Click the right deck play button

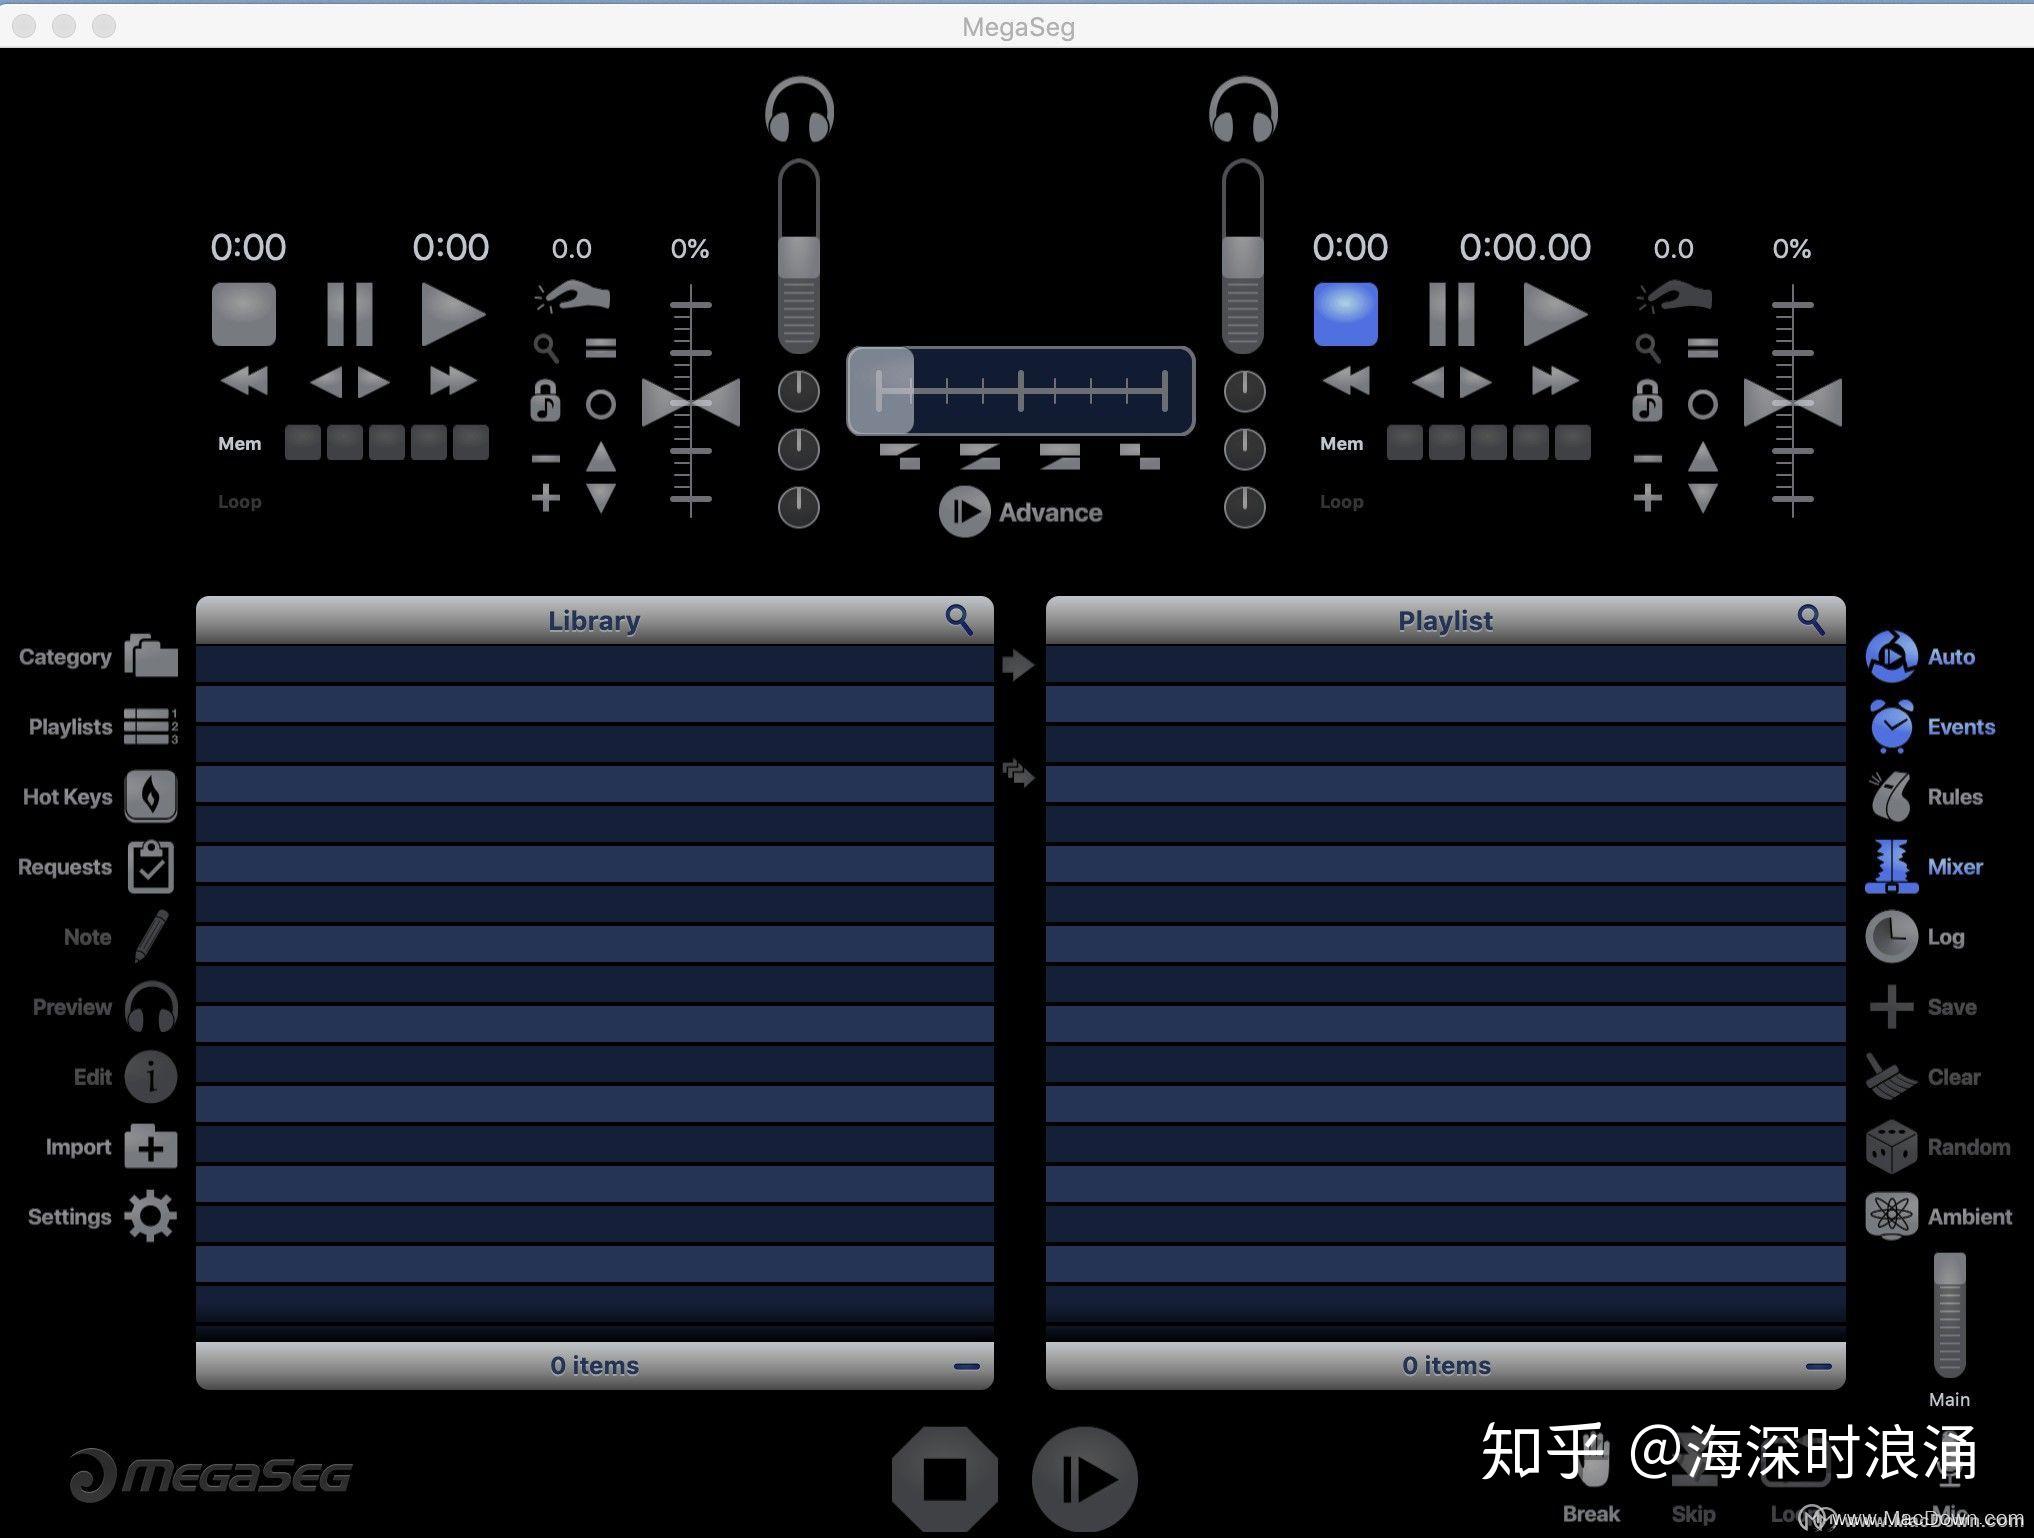(x=1555, y=314)
